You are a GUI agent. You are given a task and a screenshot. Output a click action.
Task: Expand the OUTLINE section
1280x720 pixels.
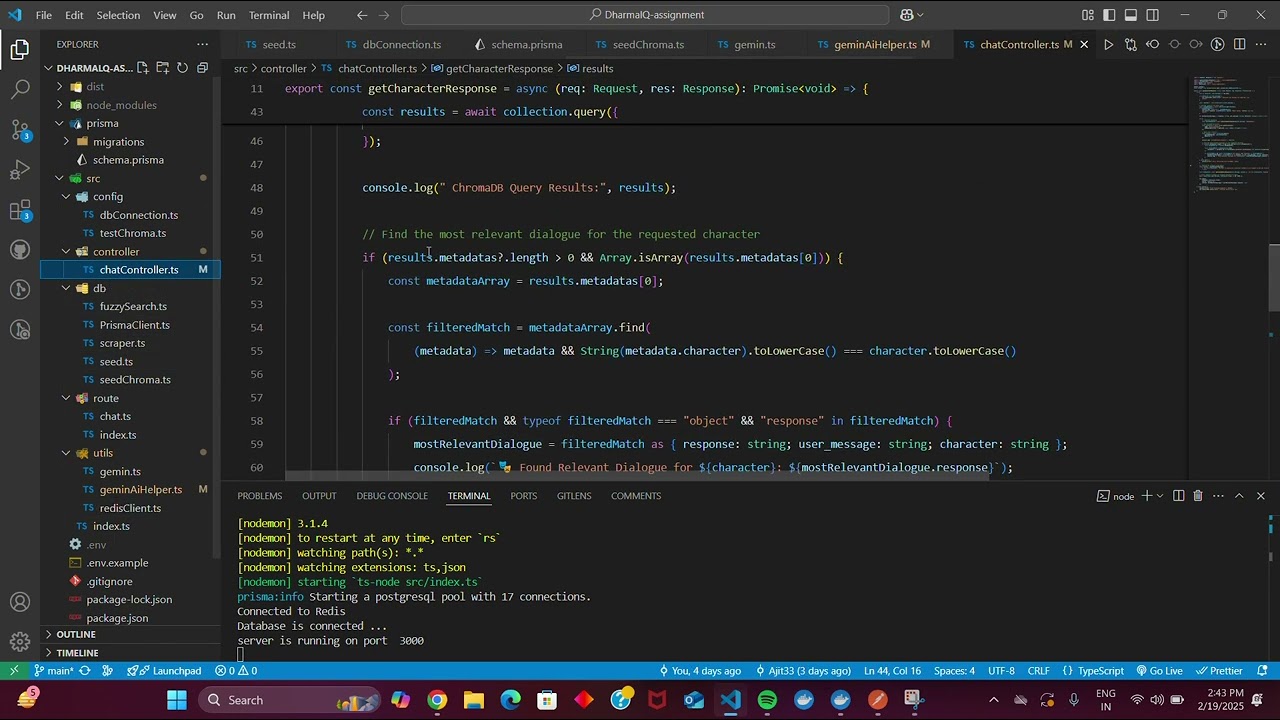76,634
